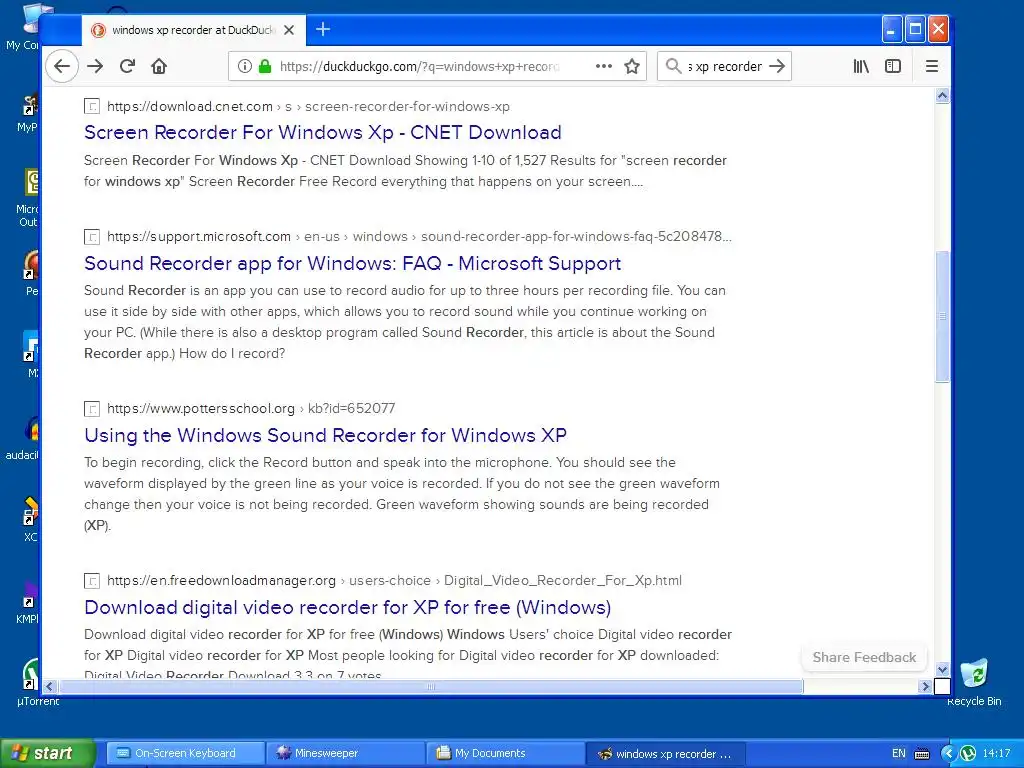Close the windows xp recorder tab
Viewport: 1024px width, 768px height.
click(x=289, y=30)
